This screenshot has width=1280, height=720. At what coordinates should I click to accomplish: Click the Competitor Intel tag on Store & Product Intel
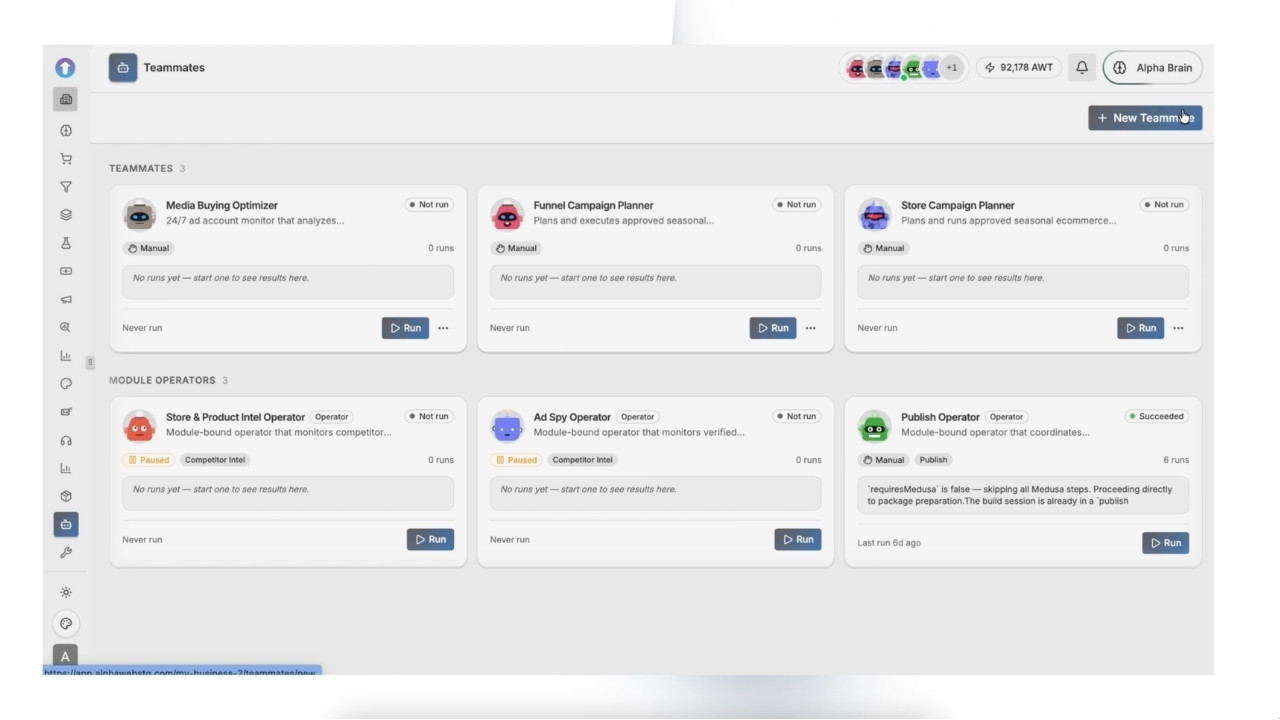pyautogui.click(x=215, y=460)
